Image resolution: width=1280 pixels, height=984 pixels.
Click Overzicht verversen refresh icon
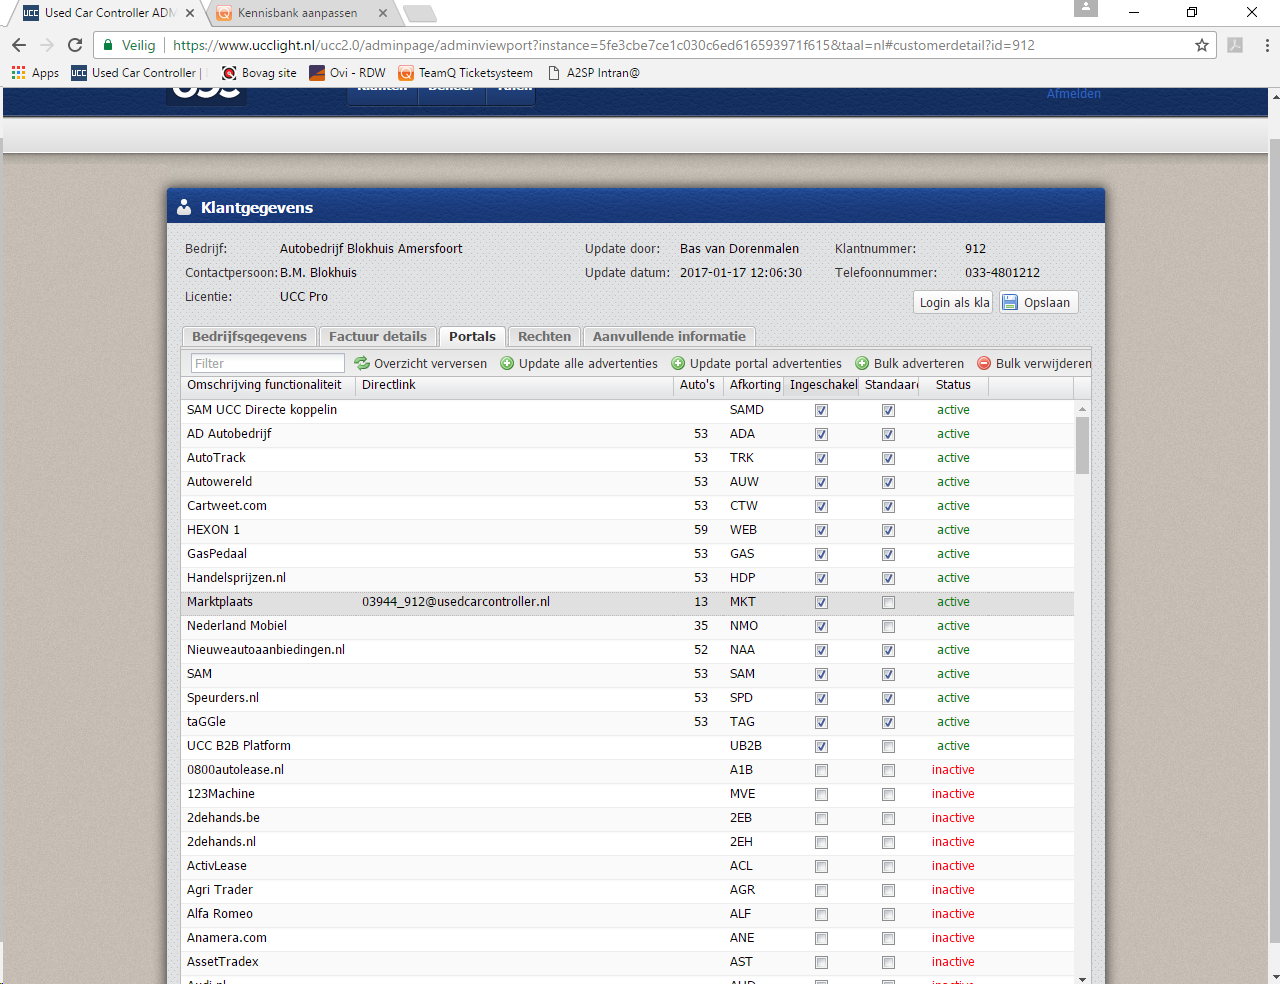[362, 363]
